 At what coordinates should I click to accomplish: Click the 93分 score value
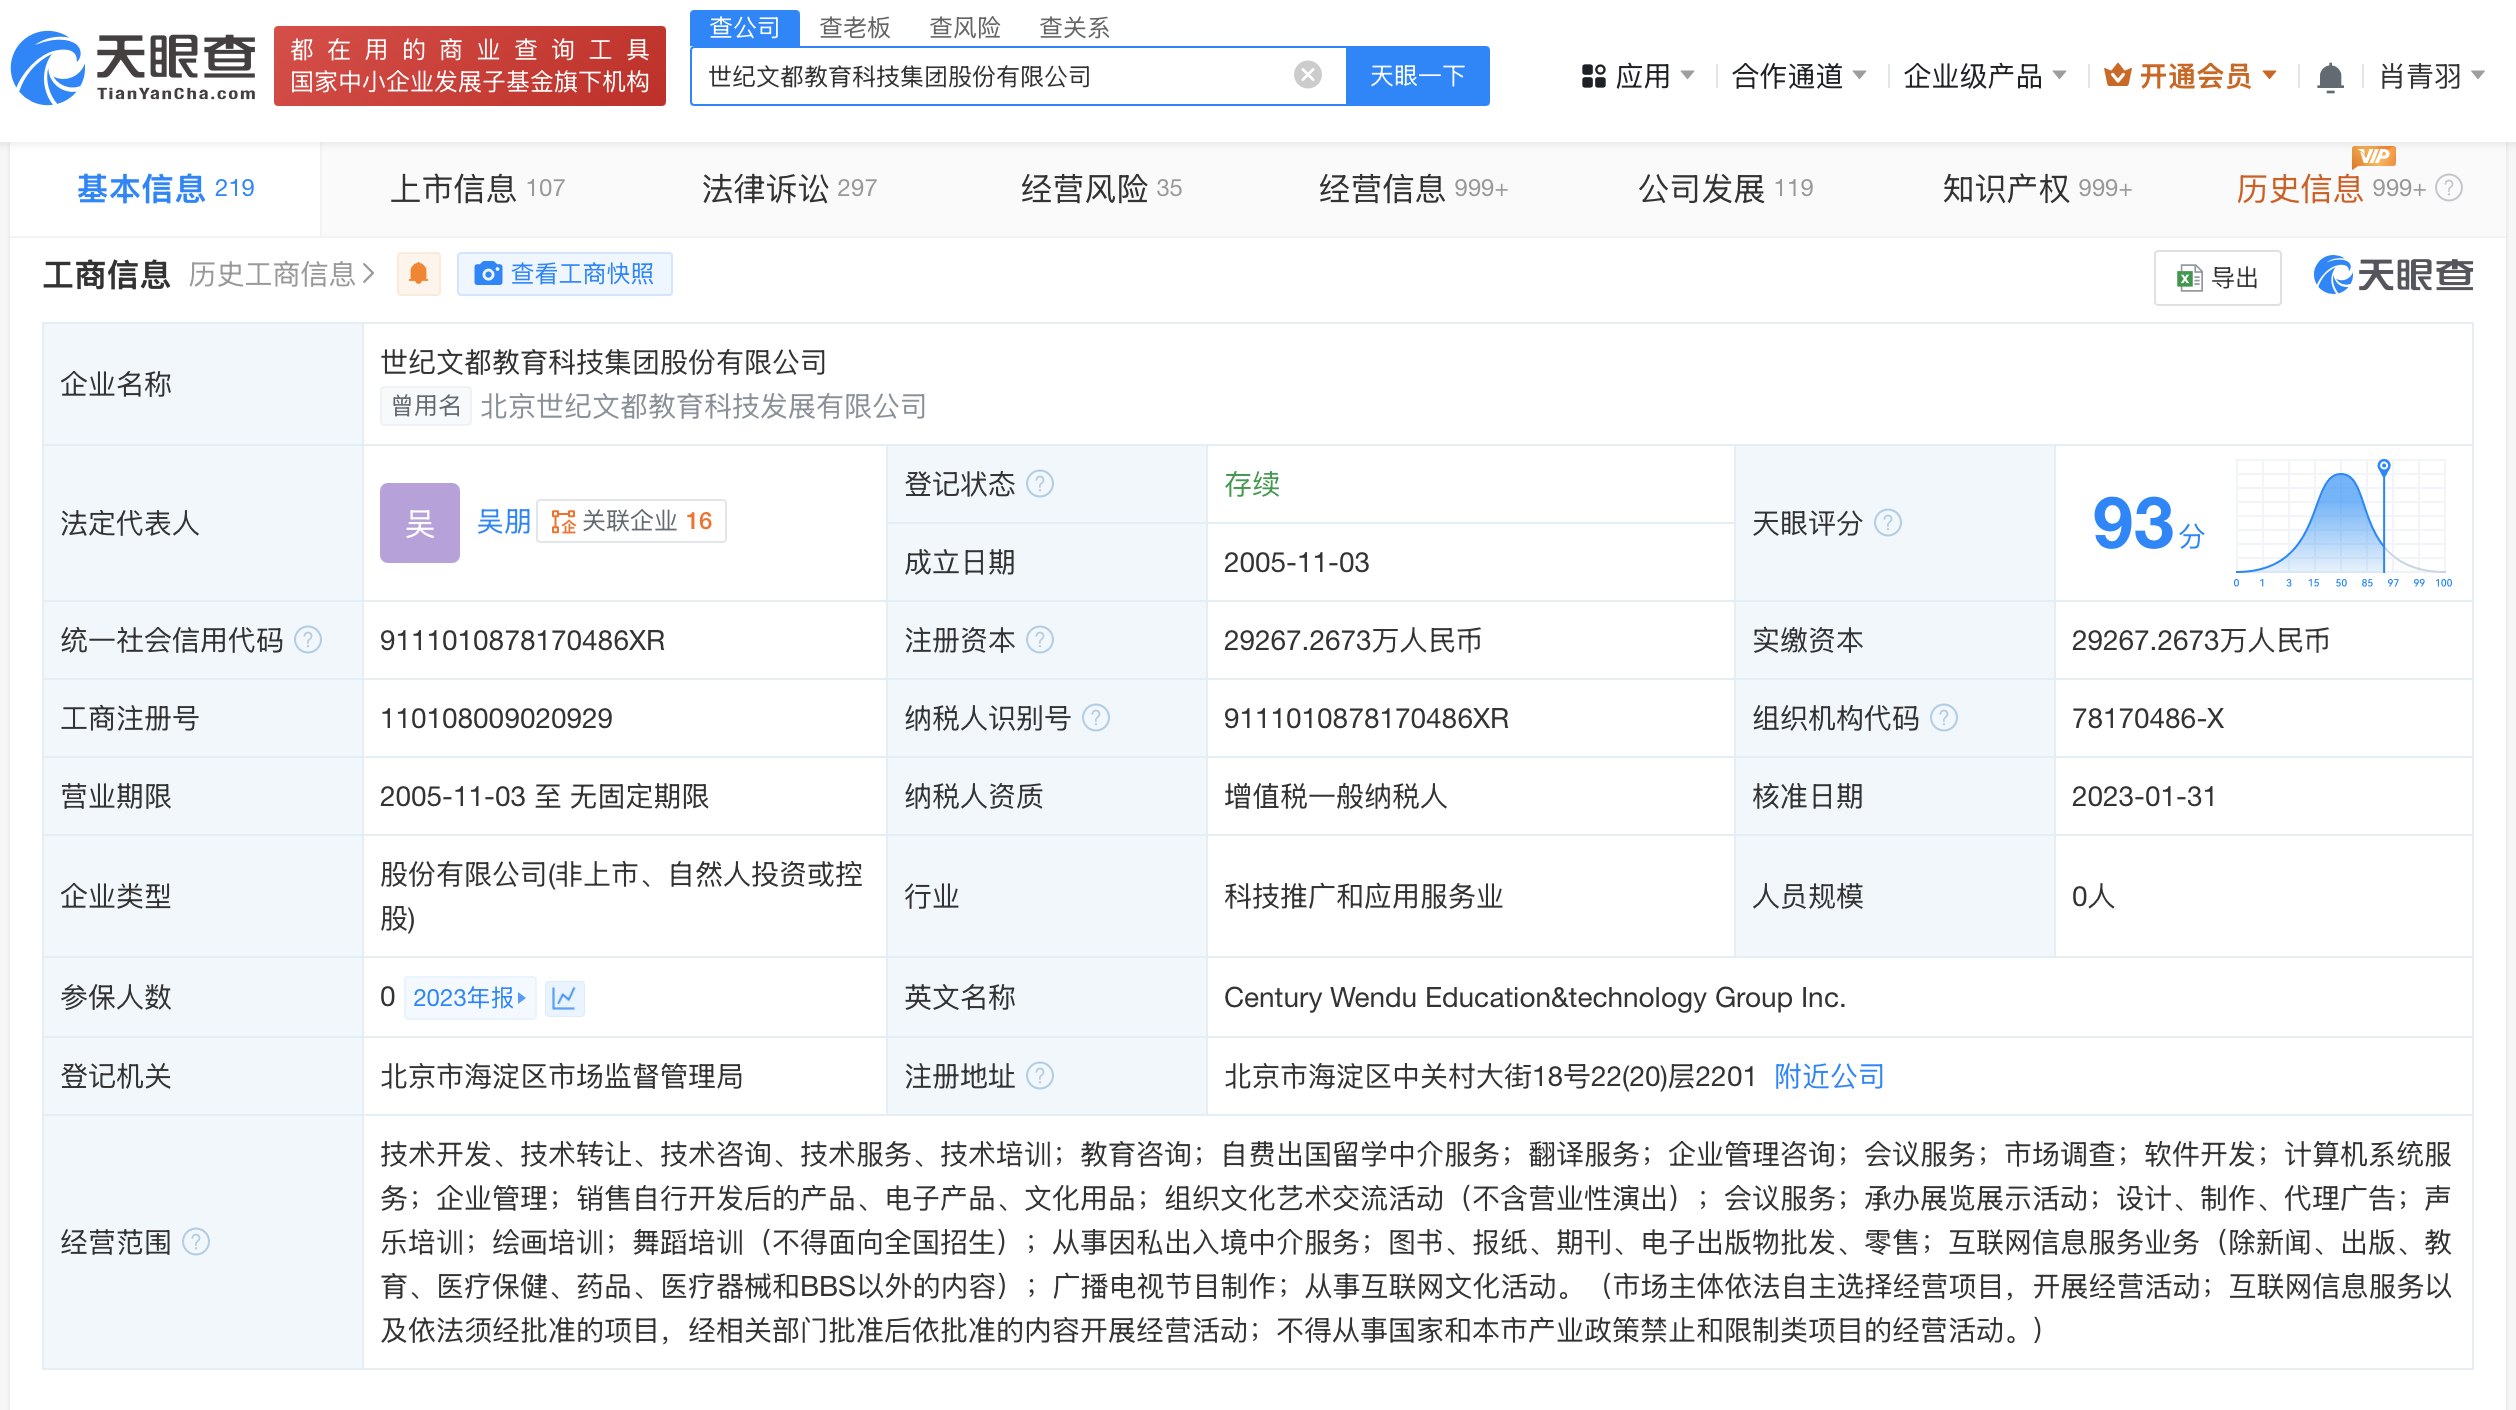[x=2148, y=524]
